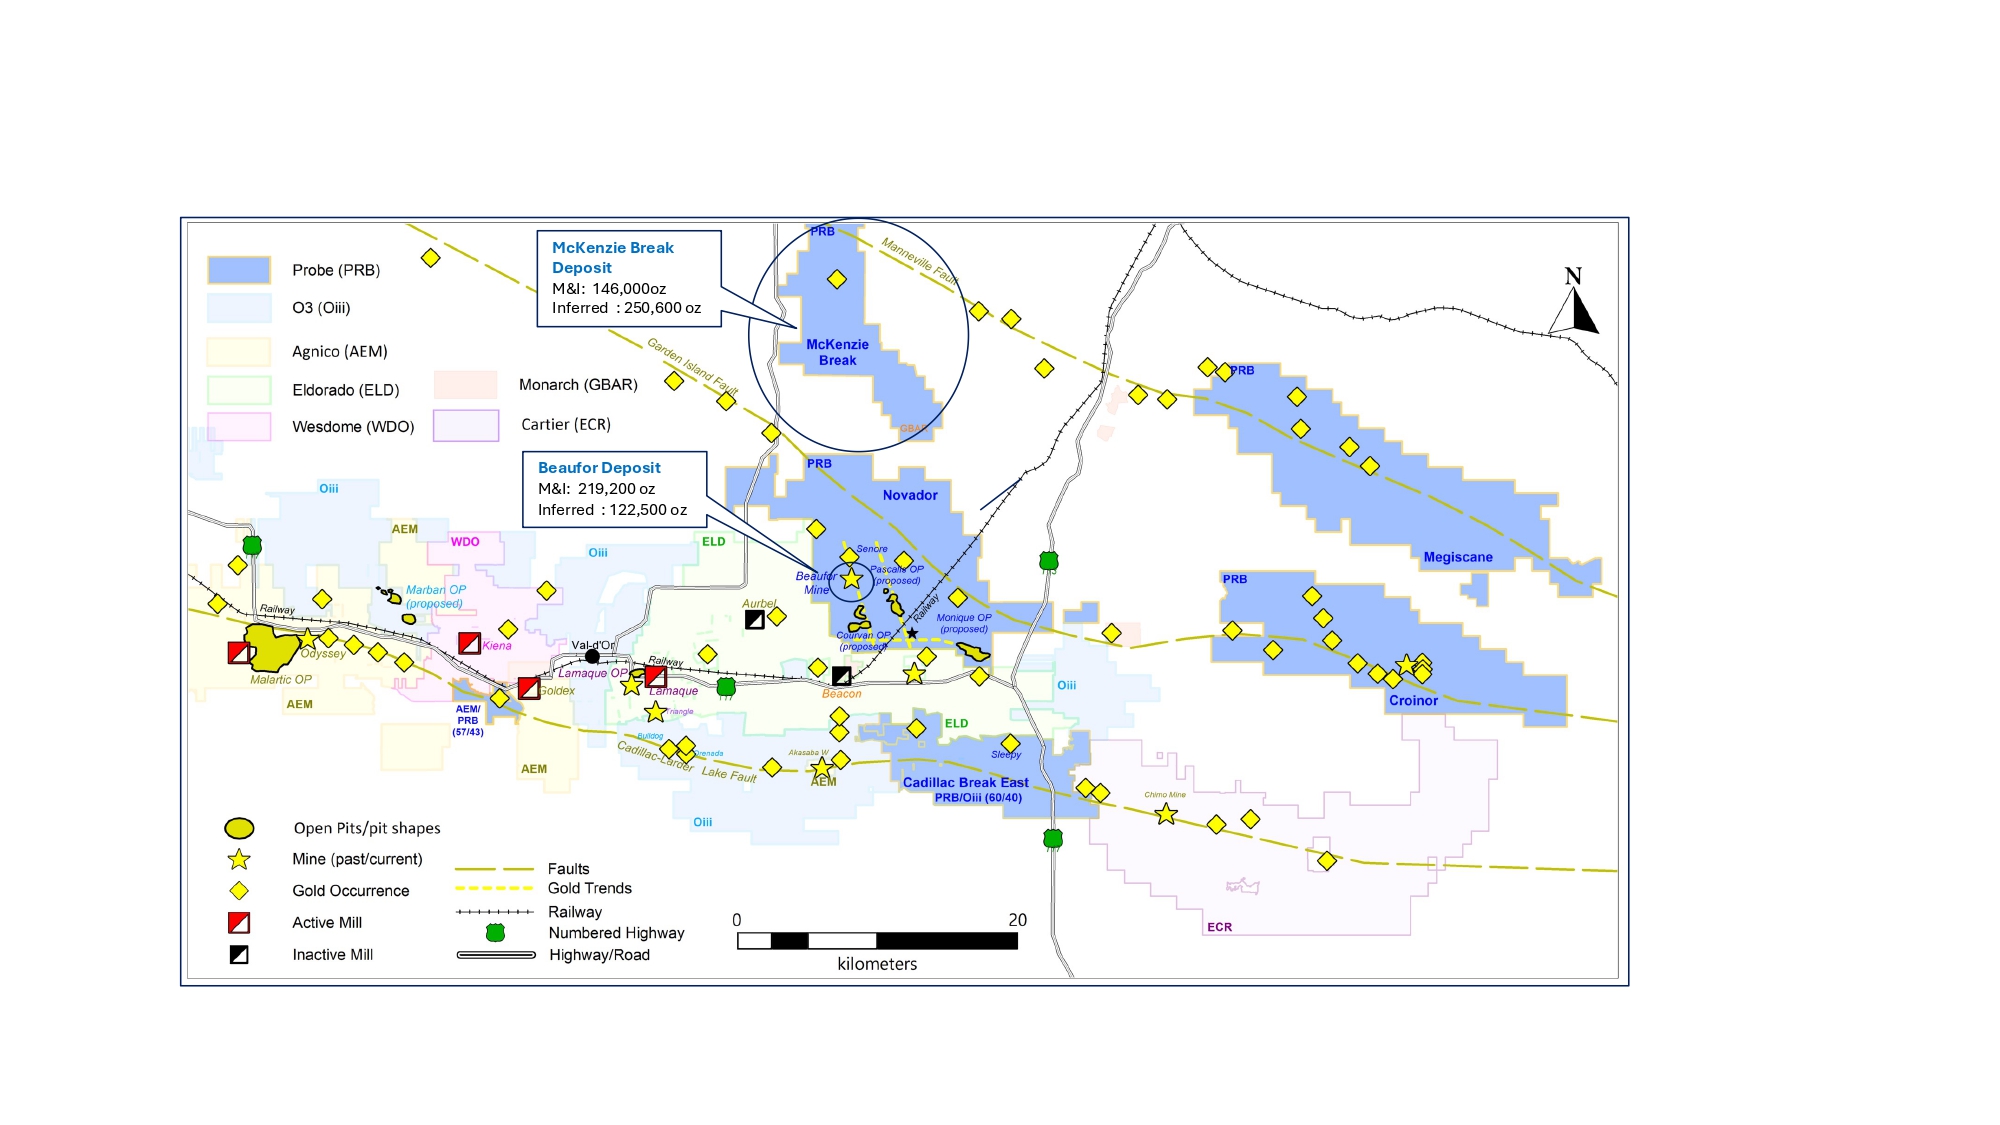Click the Beaufor Deposit callout title
This screenshot has height=1125, width=2000.
[599, 467]
